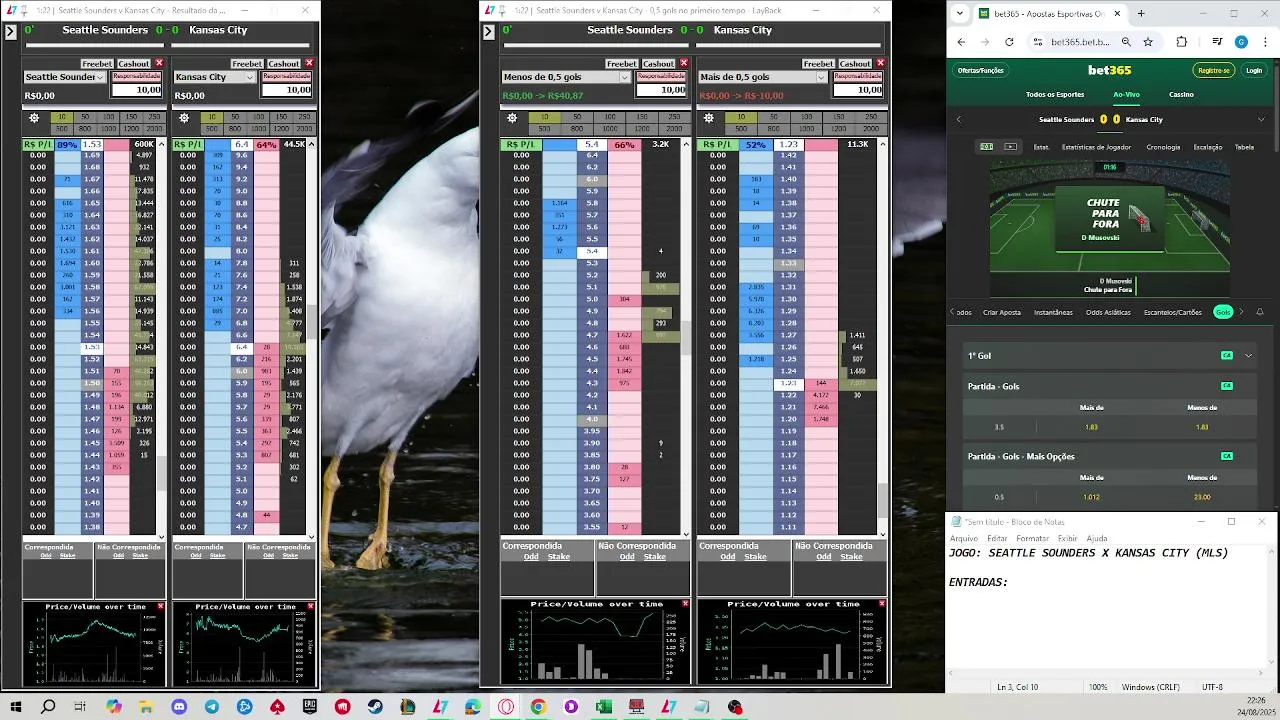This screenshot has height=720, width=1280.
Task: Click Cashout button in Menos de 0,5 gols ladder
Action: tap(659, 64)
